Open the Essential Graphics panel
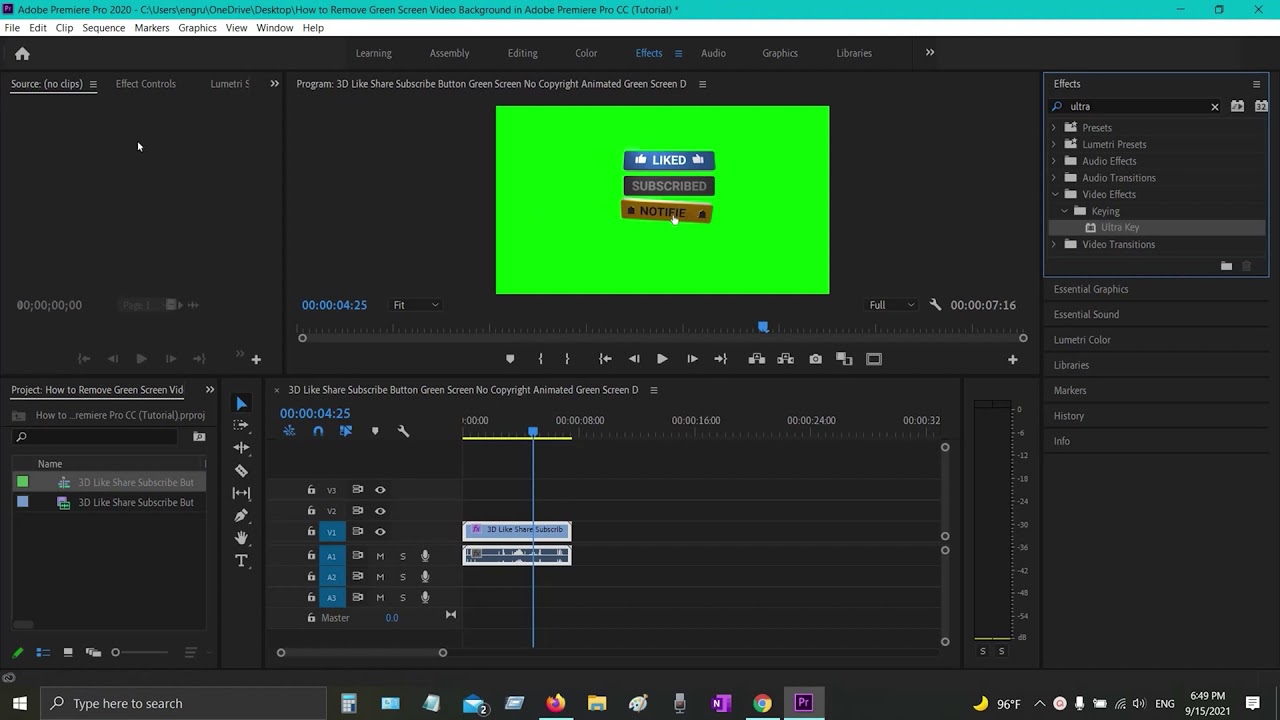The height and width of the screenshot is (720, 1280). [x=1091, y=289]
